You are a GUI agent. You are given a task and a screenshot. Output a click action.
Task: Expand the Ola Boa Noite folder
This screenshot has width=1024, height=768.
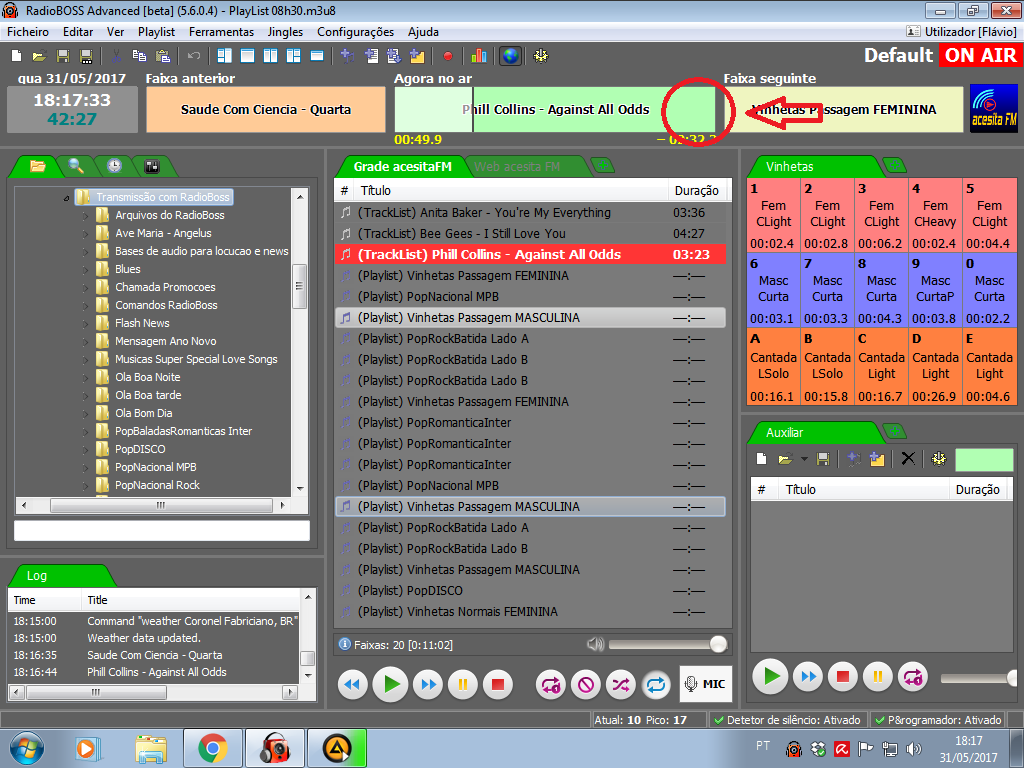click(x=86, y=377)
